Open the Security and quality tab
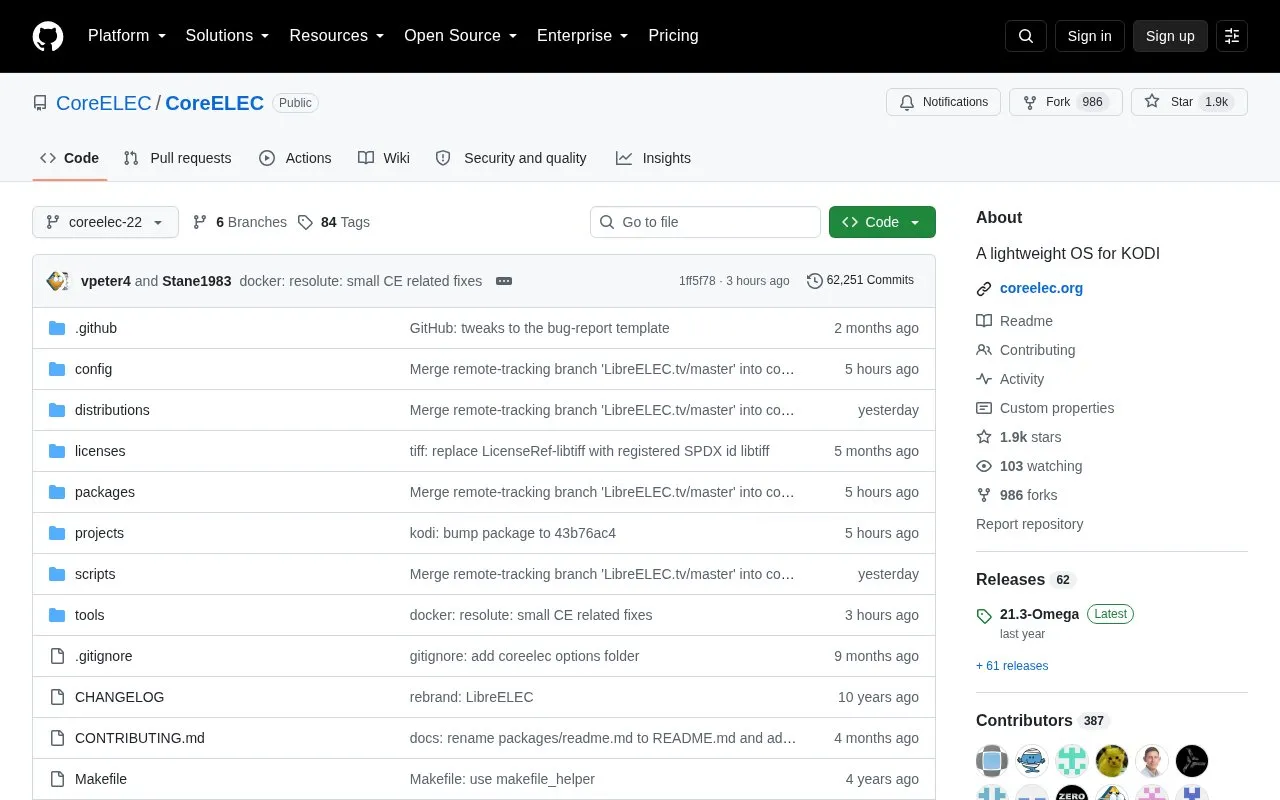This screenshot has width=1280, height=800. click(x=512, y=158)
